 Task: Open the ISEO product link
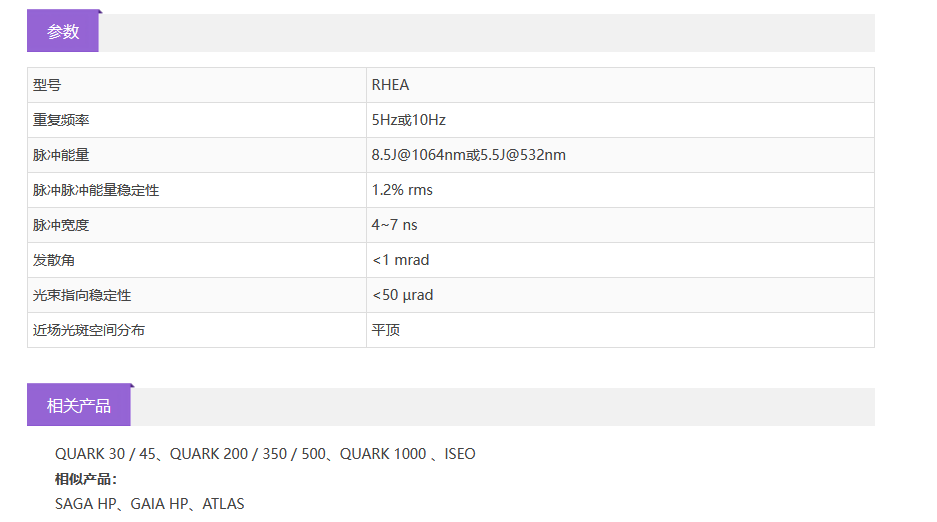[x=460, y=454]
